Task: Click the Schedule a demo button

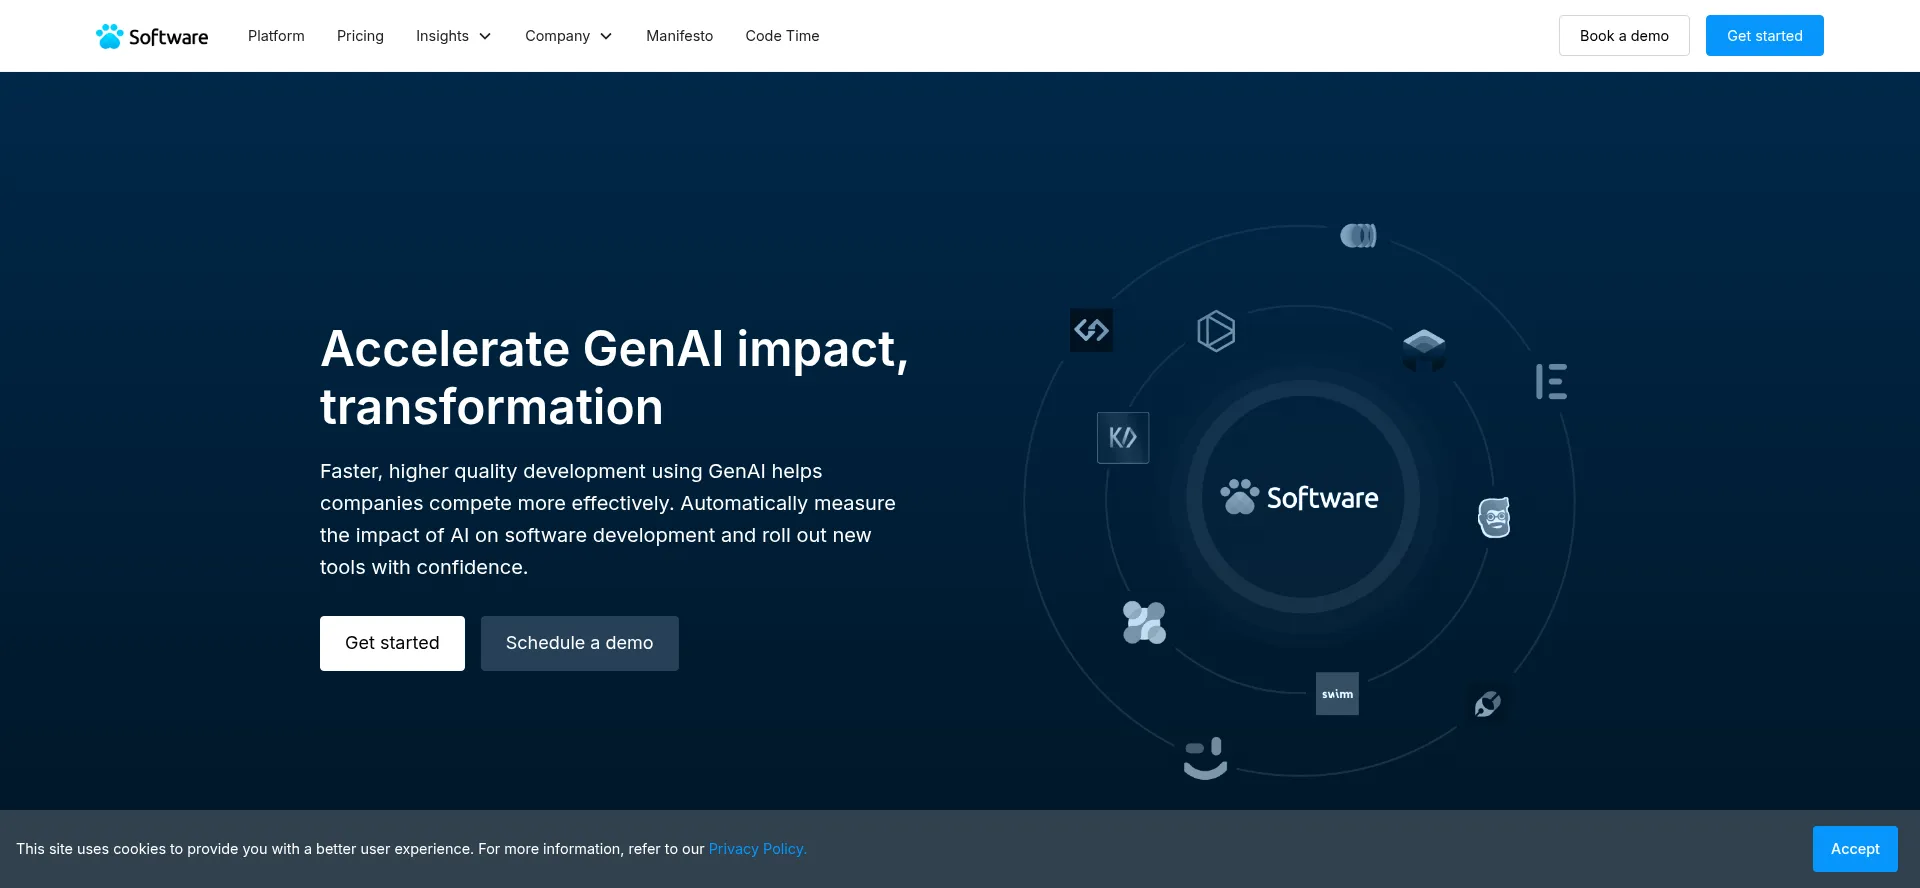Action: point(579,643)
